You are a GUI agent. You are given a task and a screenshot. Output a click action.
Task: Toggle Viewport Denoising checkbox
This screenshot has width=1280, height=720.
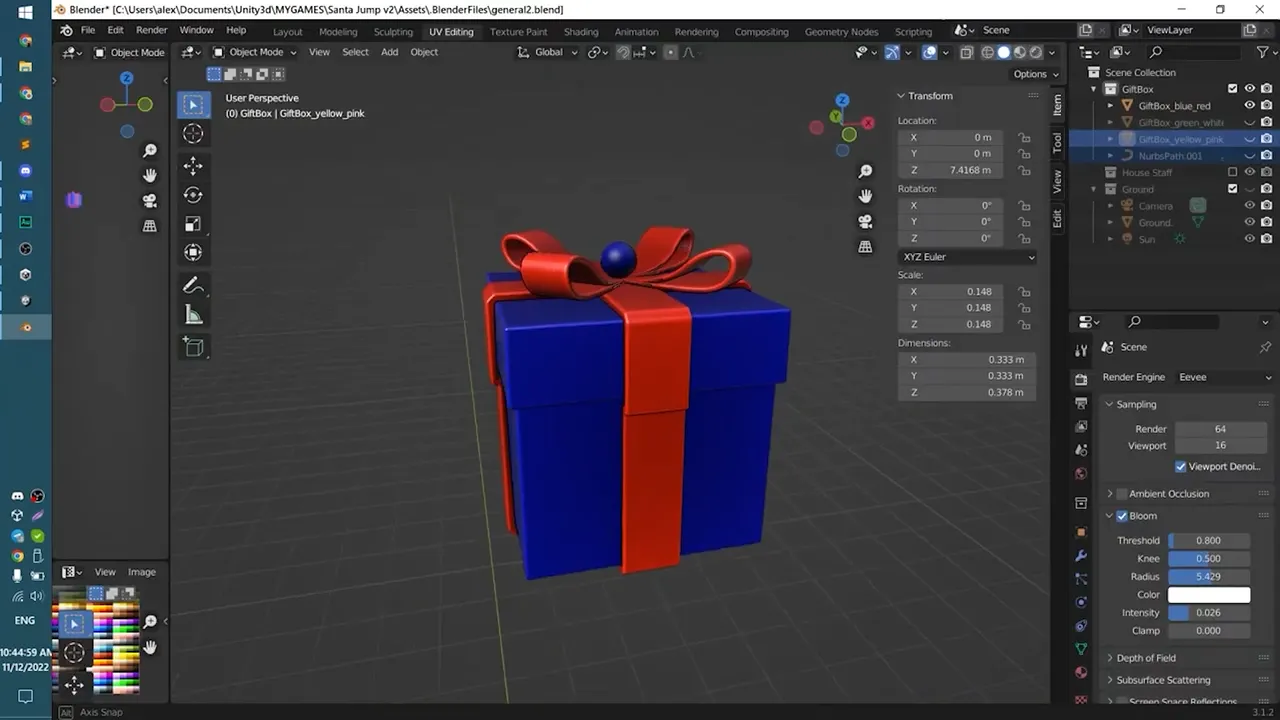(x=1181, y=466)
